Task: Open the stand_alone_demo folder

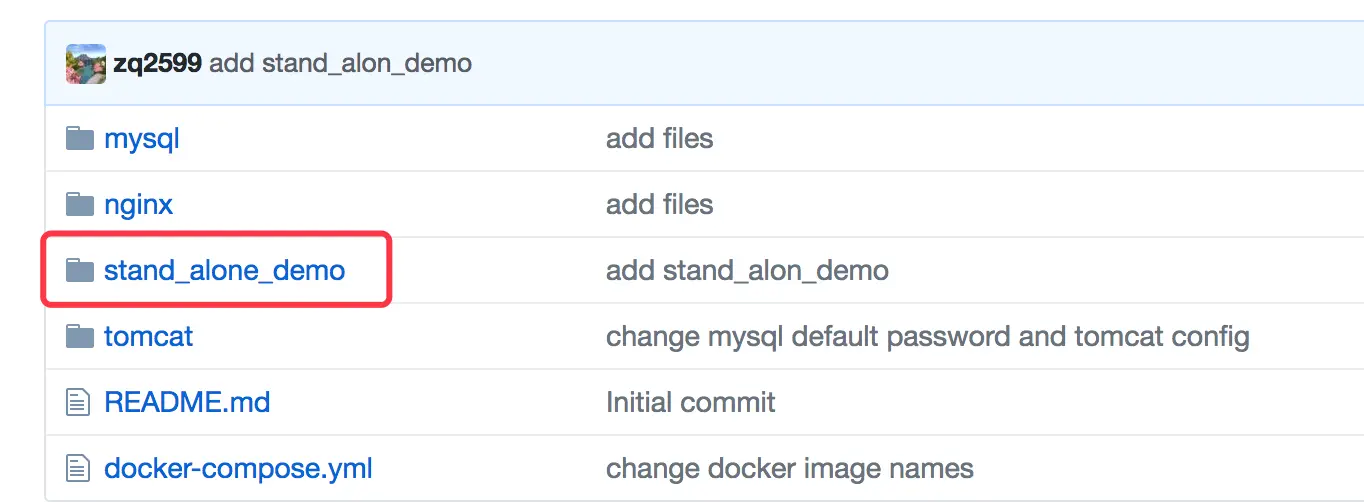Action: coord(224,270)
